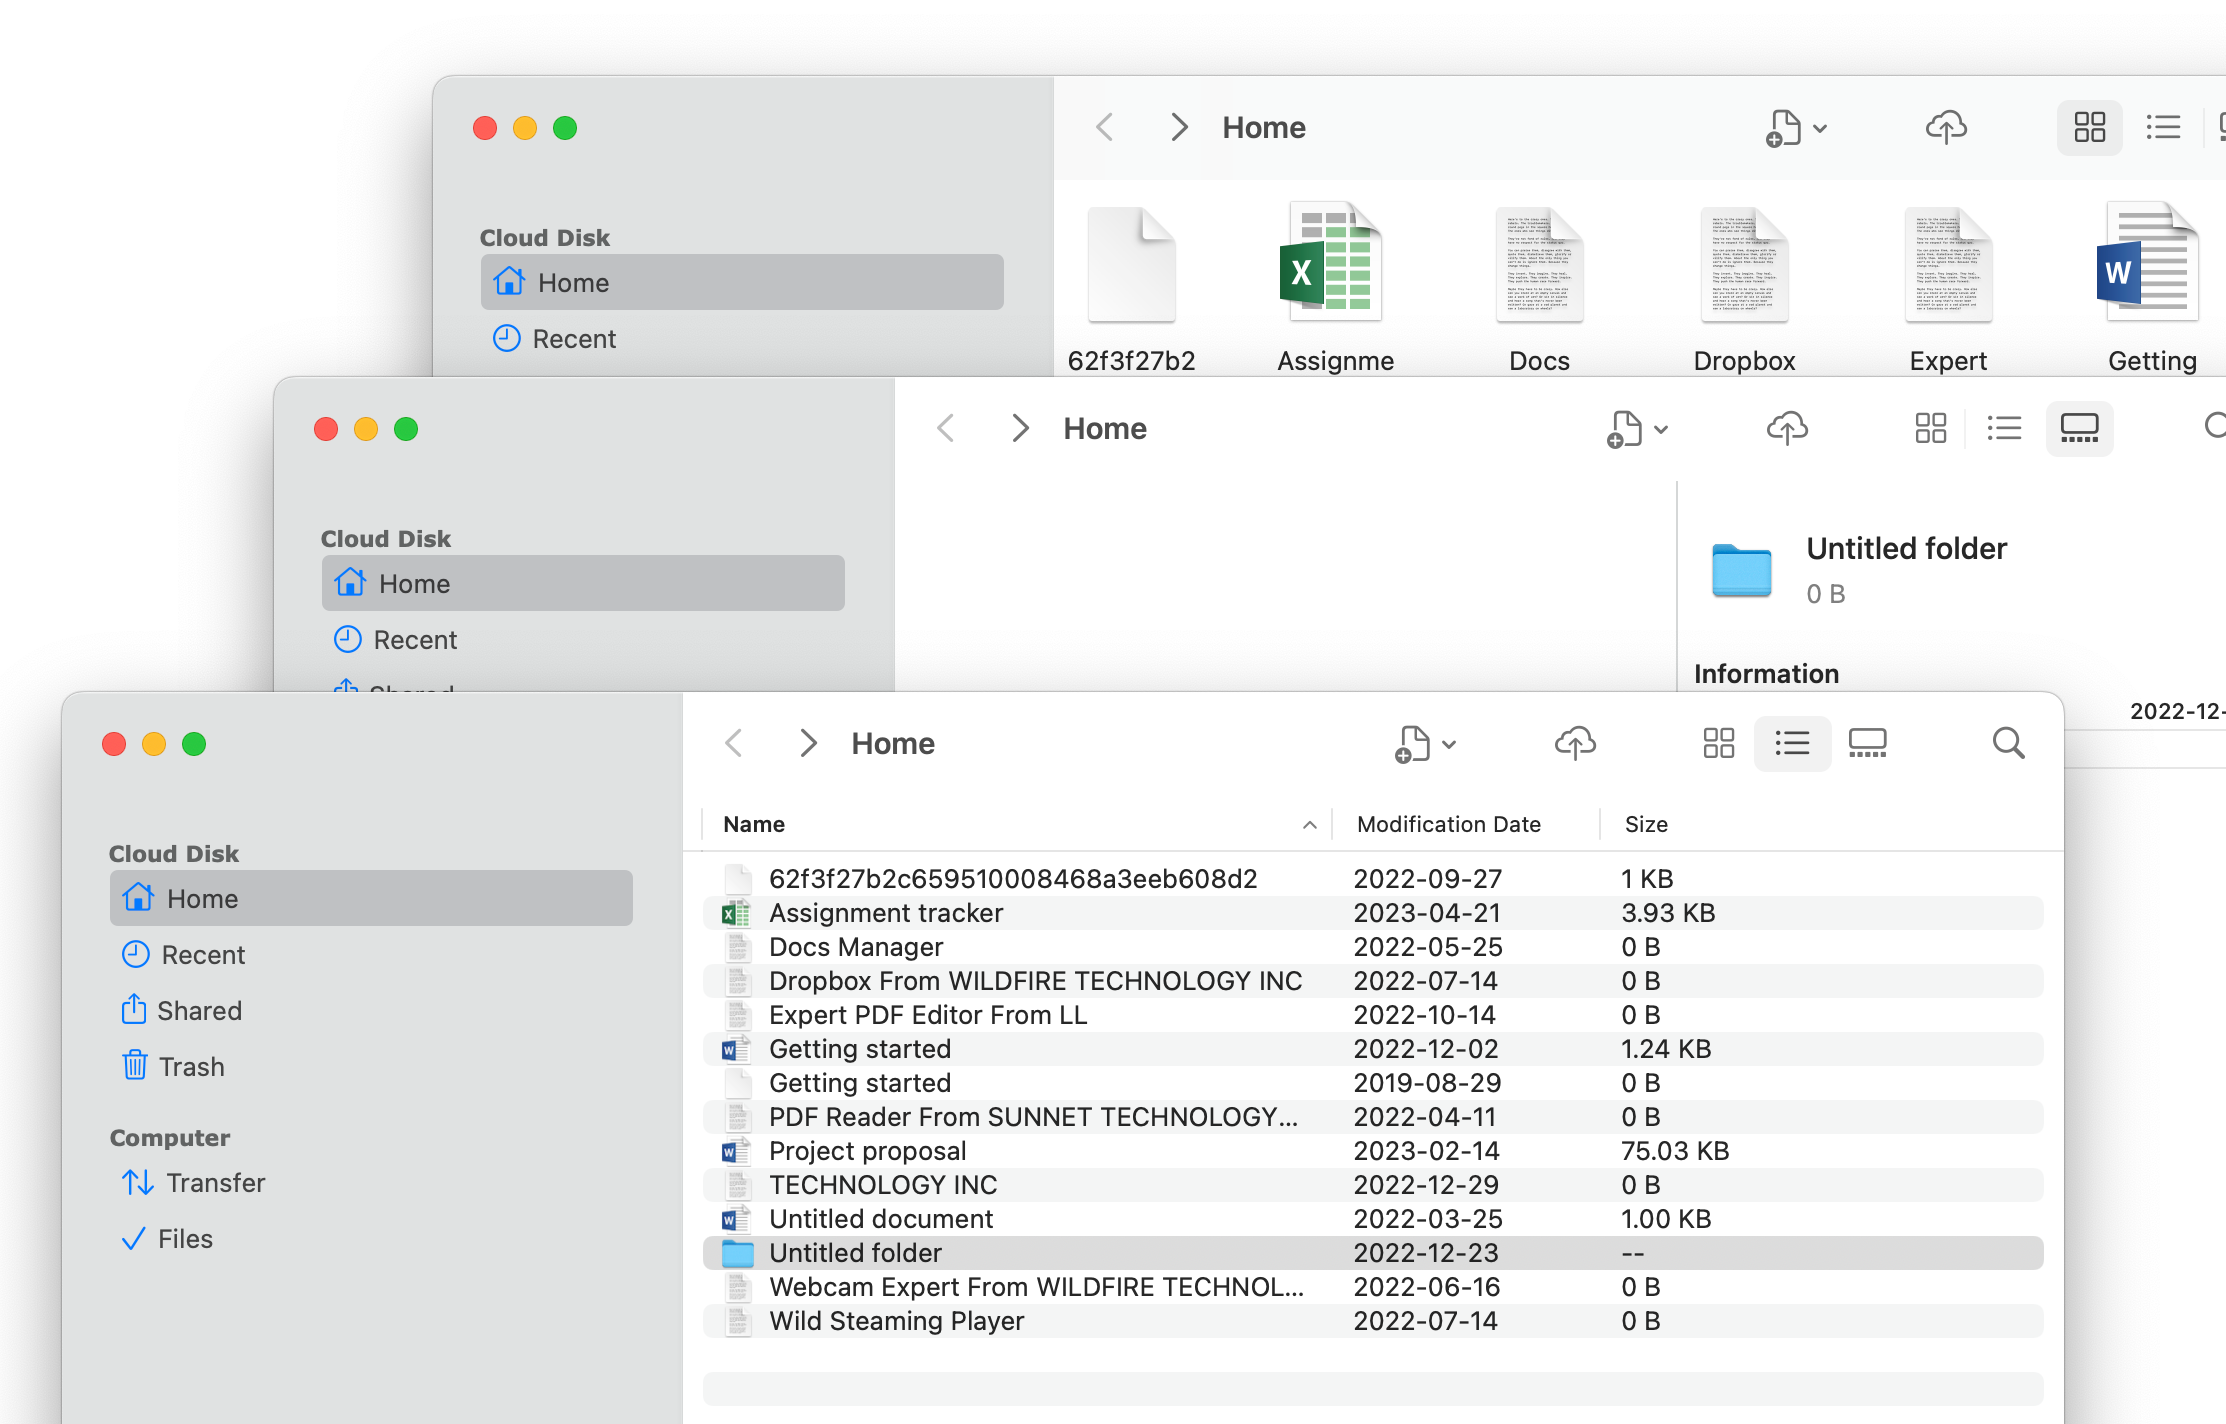2226x1424 pixels.
Task: Select Webcam Expert From WILDFIRE row
Action: (1373, 1287)
